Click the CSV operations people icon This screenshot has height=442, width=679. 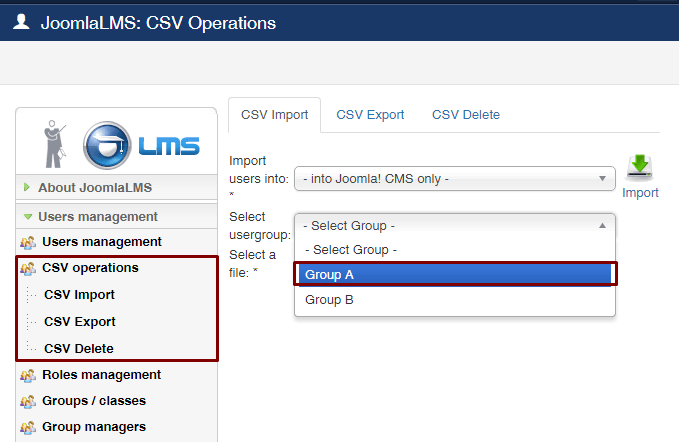pos(28,269)
